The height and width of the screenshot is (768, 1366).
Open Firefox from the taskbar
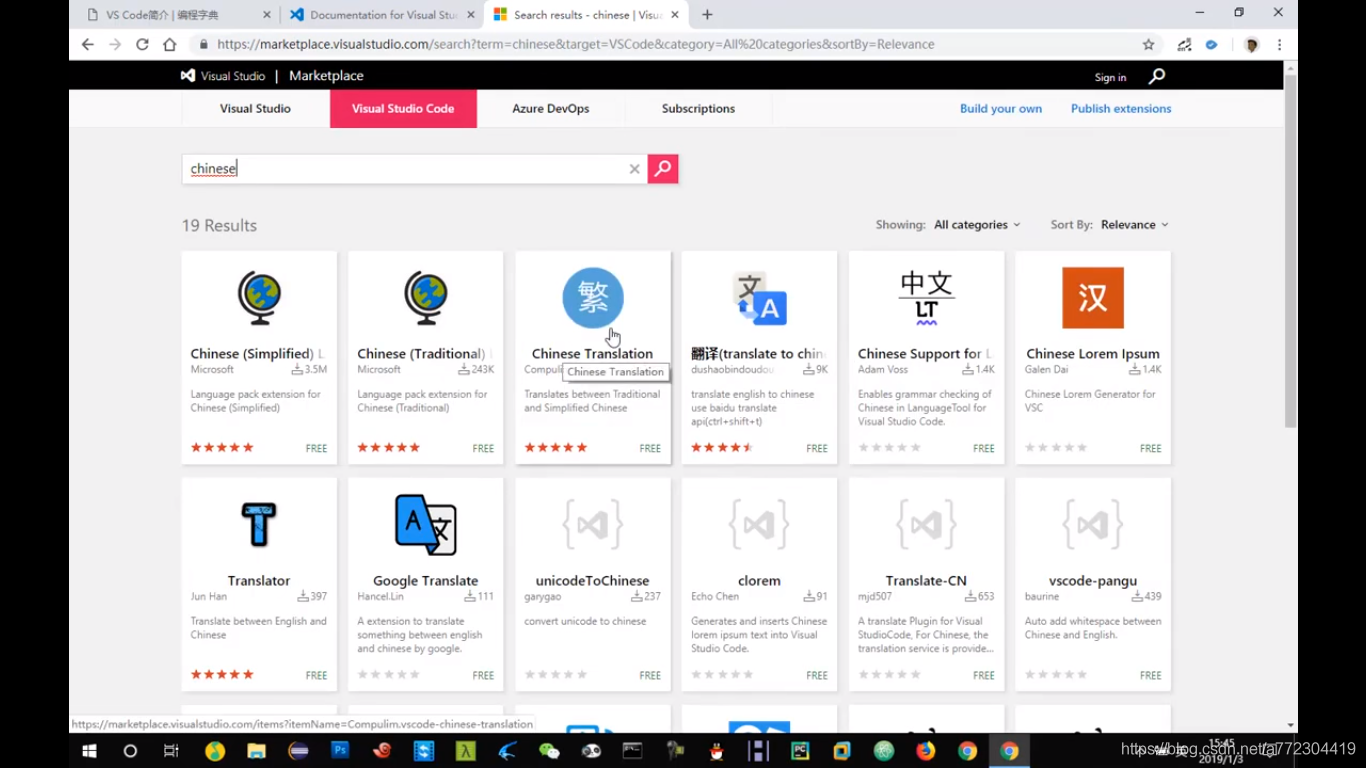(926, 751)
